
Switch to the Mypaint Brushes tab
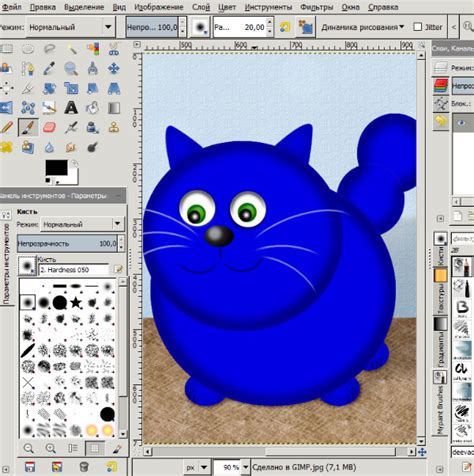440,402
